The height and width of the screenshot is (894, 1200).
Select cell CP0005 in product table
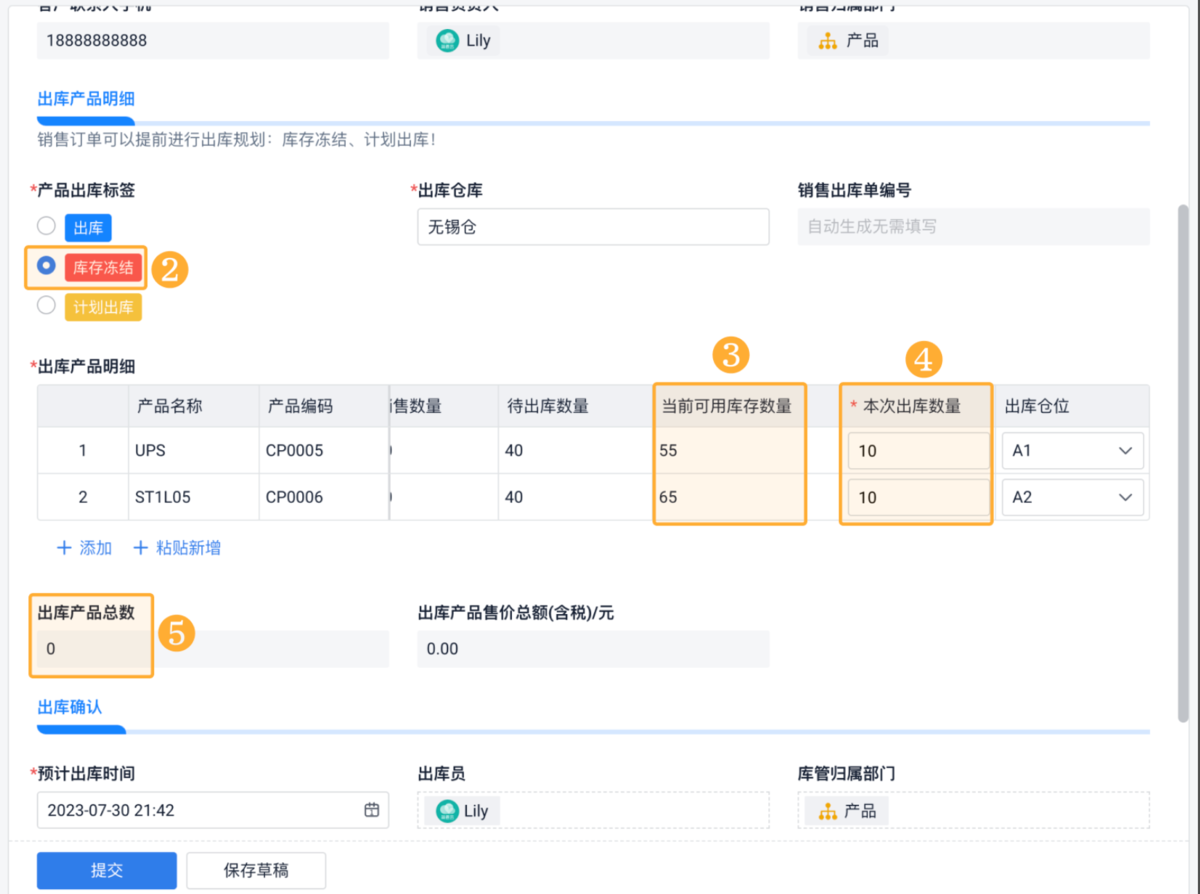[x=323, y=451]
